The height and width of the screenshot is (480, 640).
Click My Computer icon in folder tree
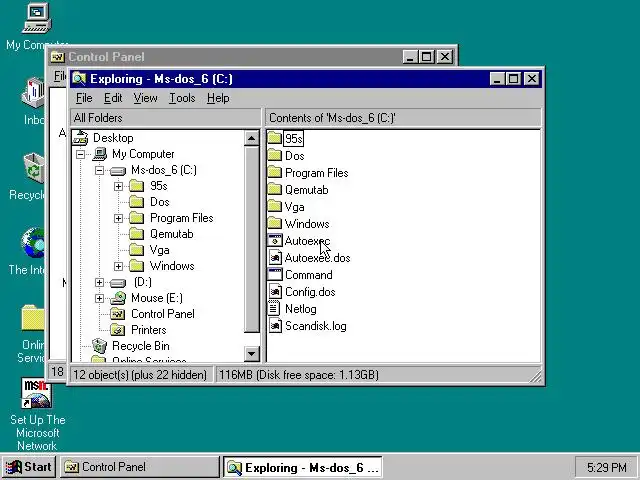100,154
